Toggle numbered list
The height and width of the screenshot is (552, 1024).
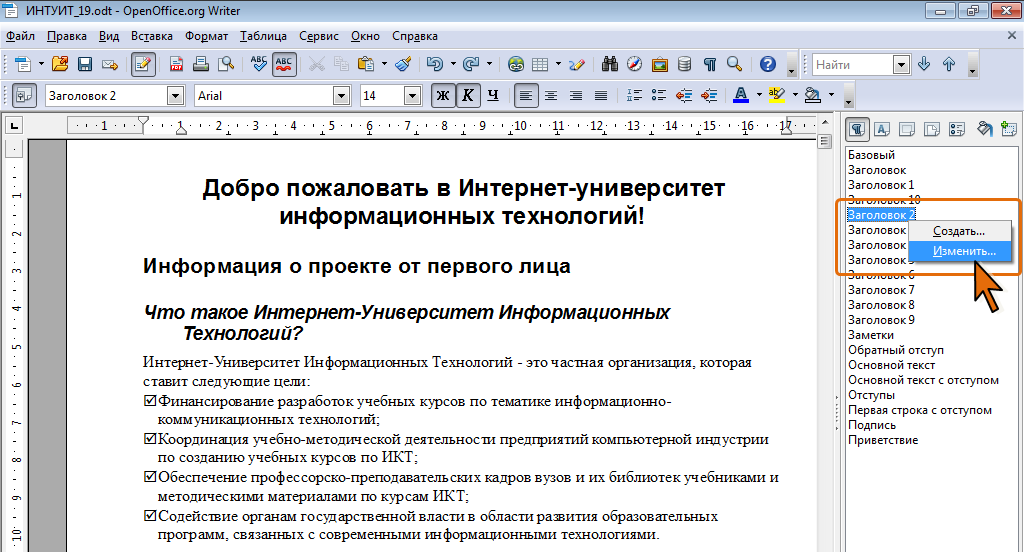[x=634, y=95]
